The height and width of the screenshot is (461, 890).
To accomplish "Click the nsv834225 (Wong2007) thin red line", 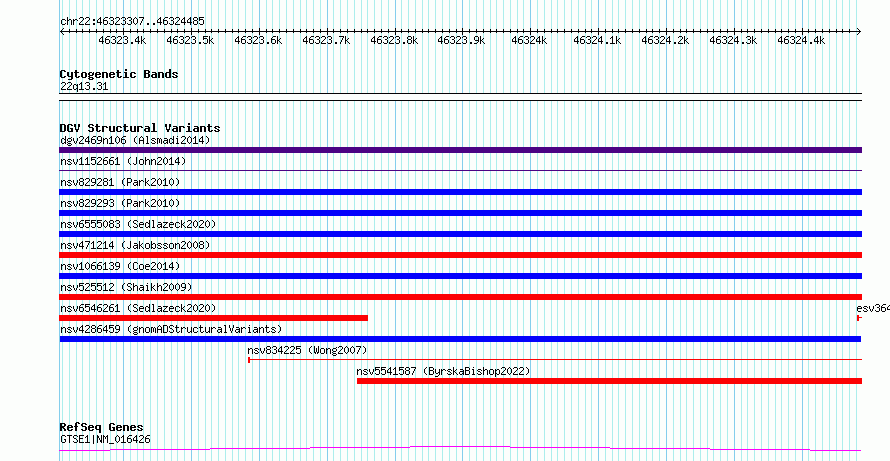I will point(555,359).
